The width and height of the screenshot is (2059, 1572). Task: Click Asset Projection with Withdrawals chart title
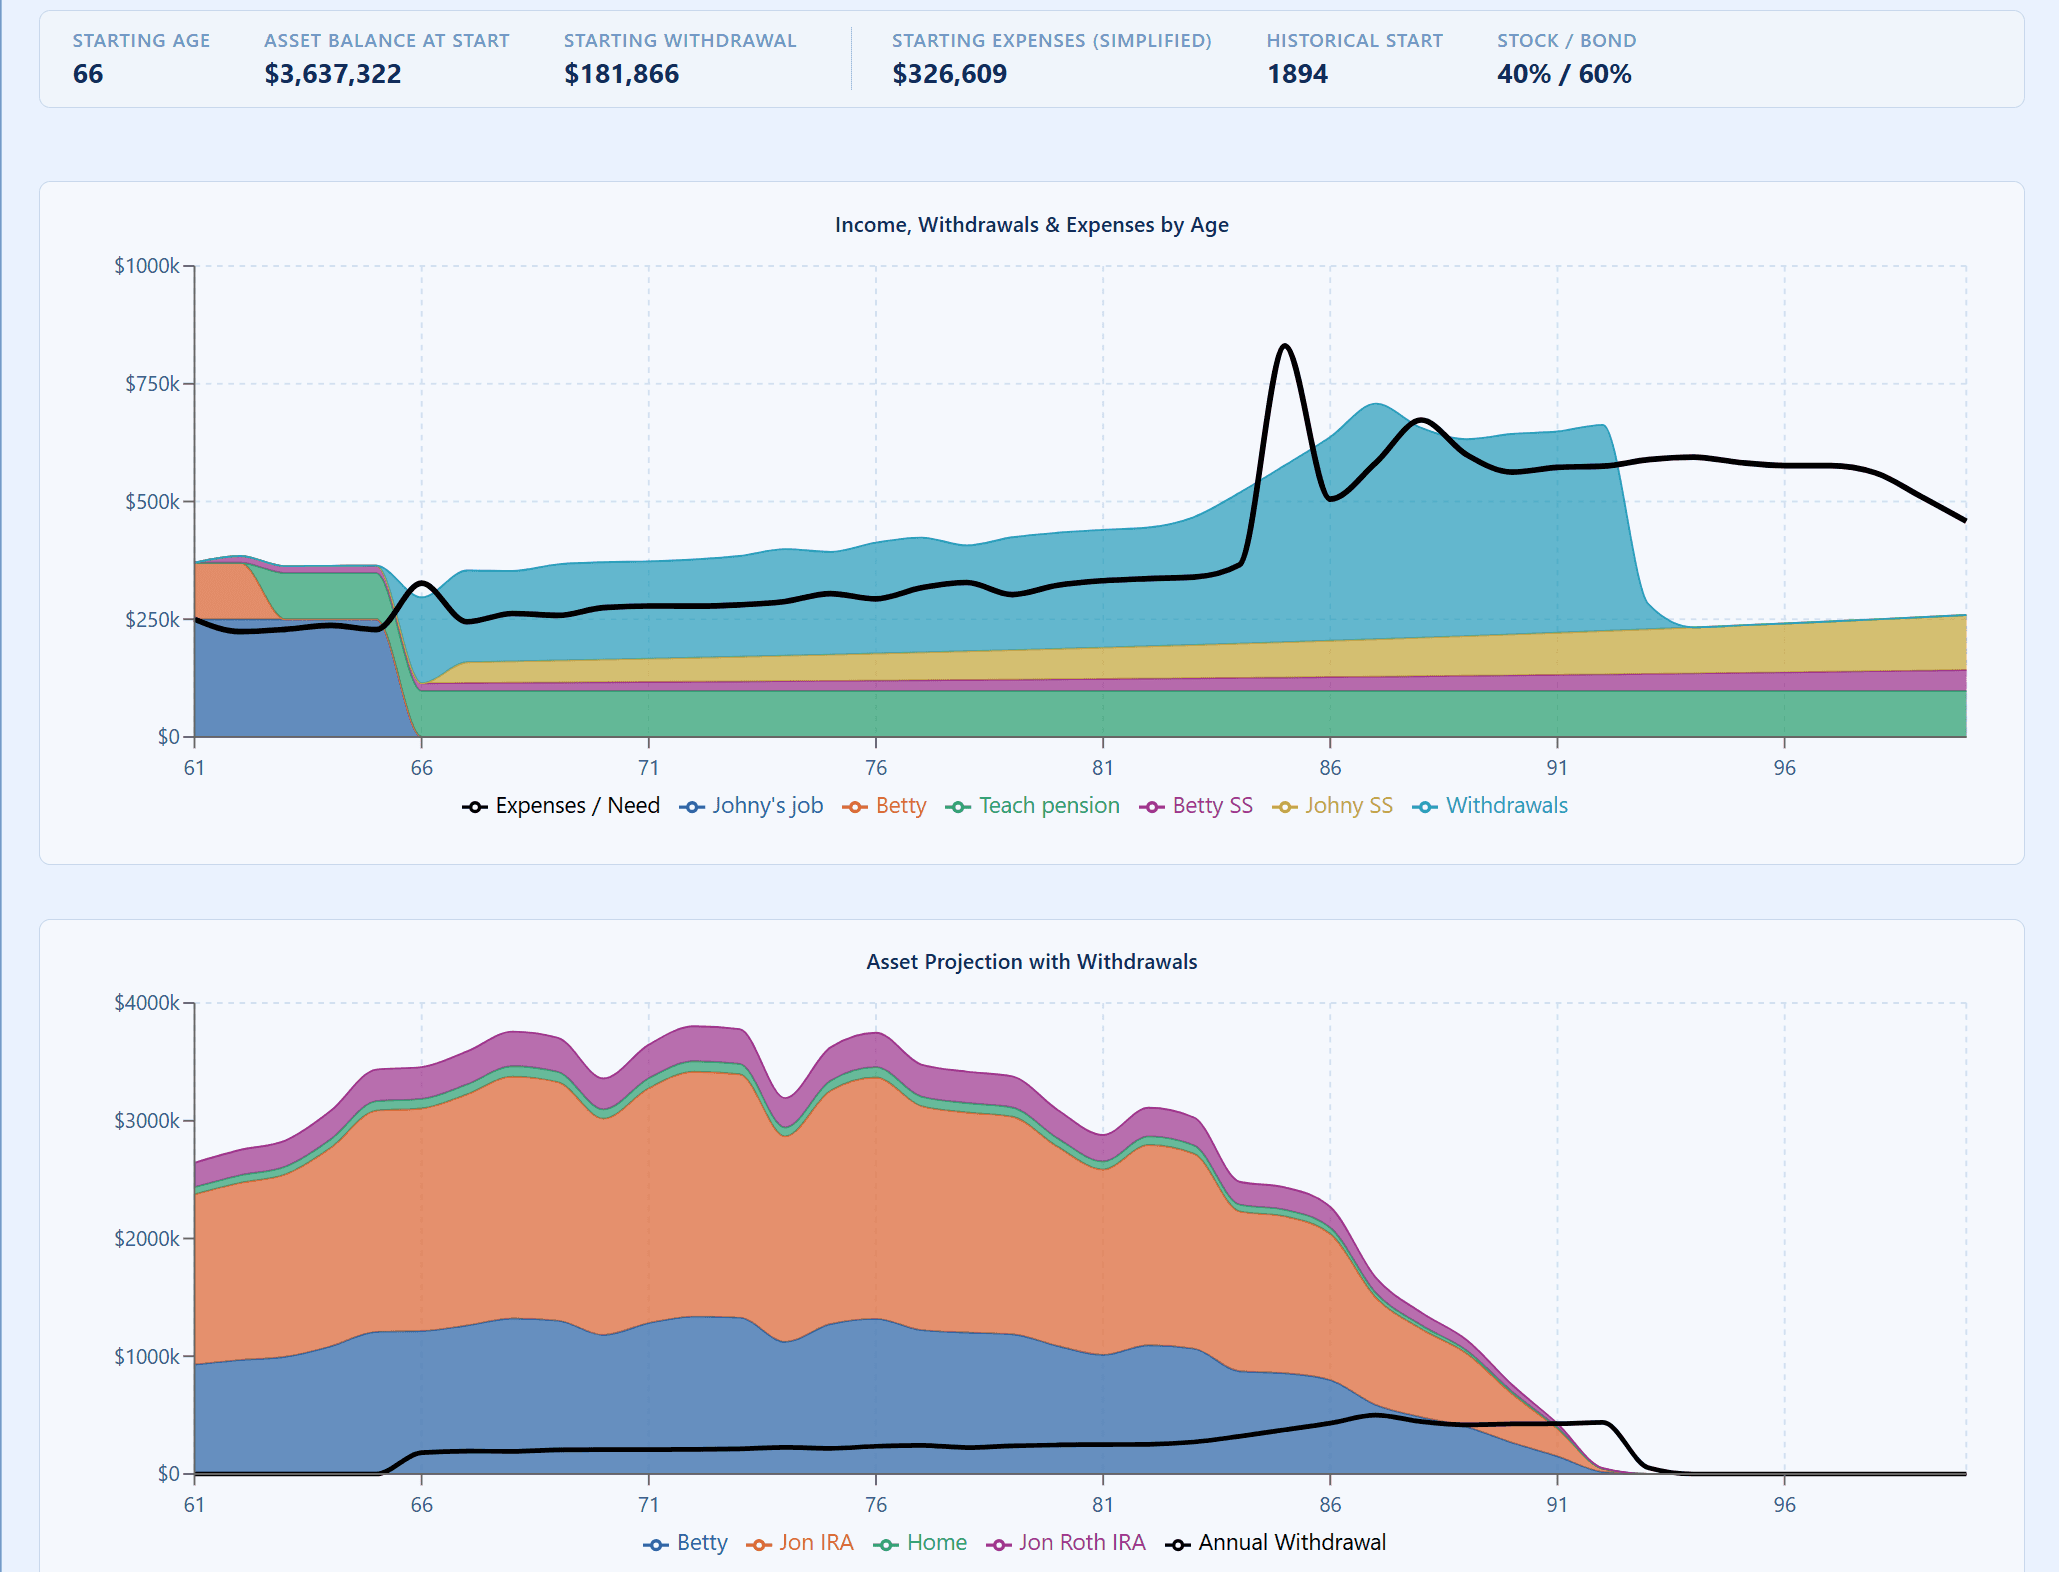[x=1031, y=962]
